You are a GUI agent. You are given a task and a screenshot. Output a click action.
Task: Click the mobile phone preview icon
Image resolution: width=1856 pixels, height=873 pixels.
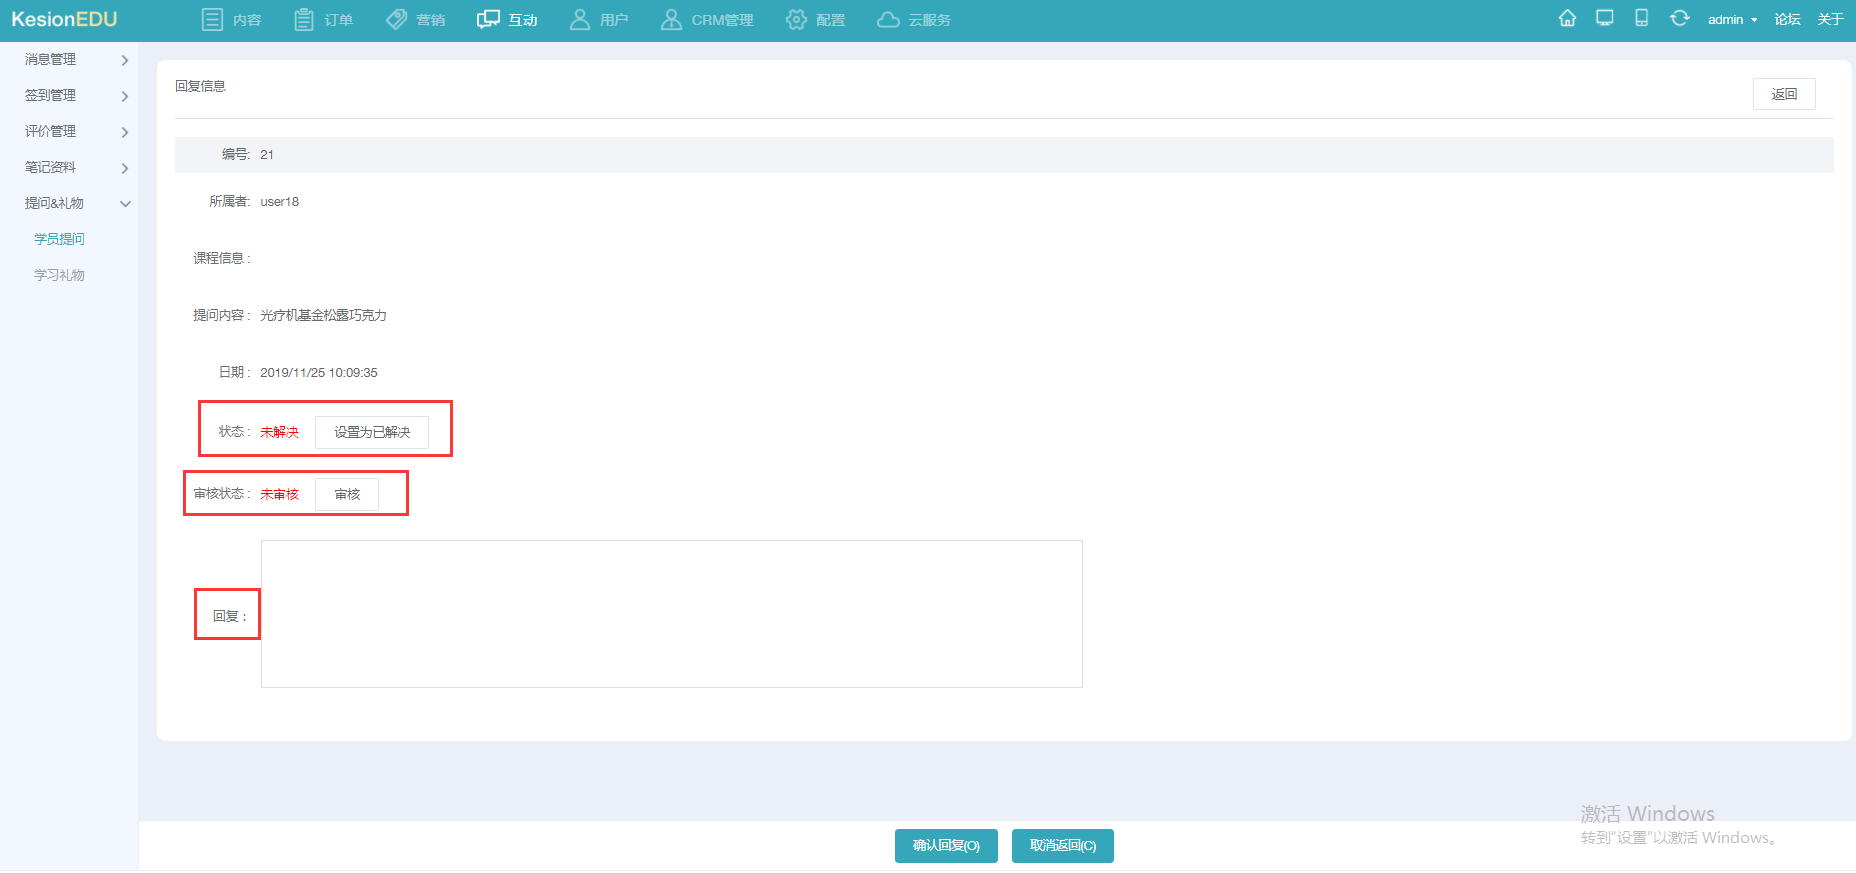point(1641,19)
